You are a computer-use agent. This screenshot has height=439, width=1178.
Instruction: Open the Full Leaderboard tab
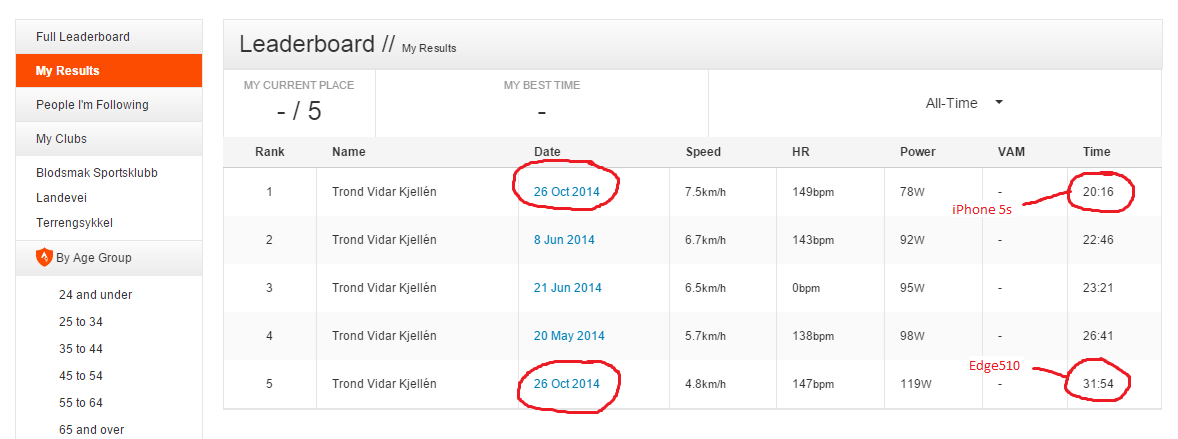(109, 37)
